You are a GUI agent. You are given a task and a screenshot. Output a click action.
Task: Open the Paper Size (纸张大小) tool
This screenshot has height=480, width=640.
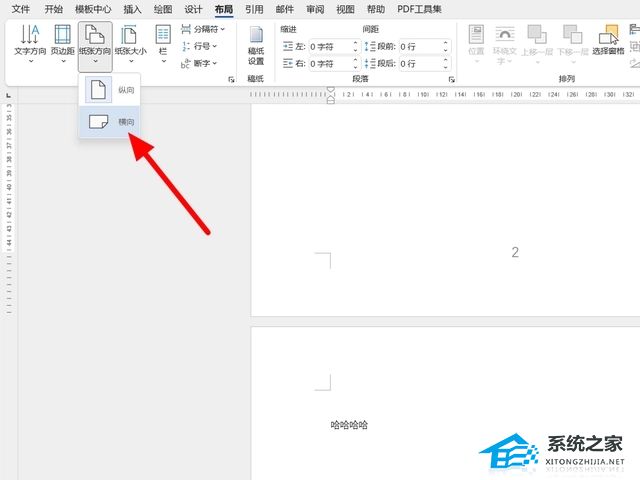(x=130, y=42)
